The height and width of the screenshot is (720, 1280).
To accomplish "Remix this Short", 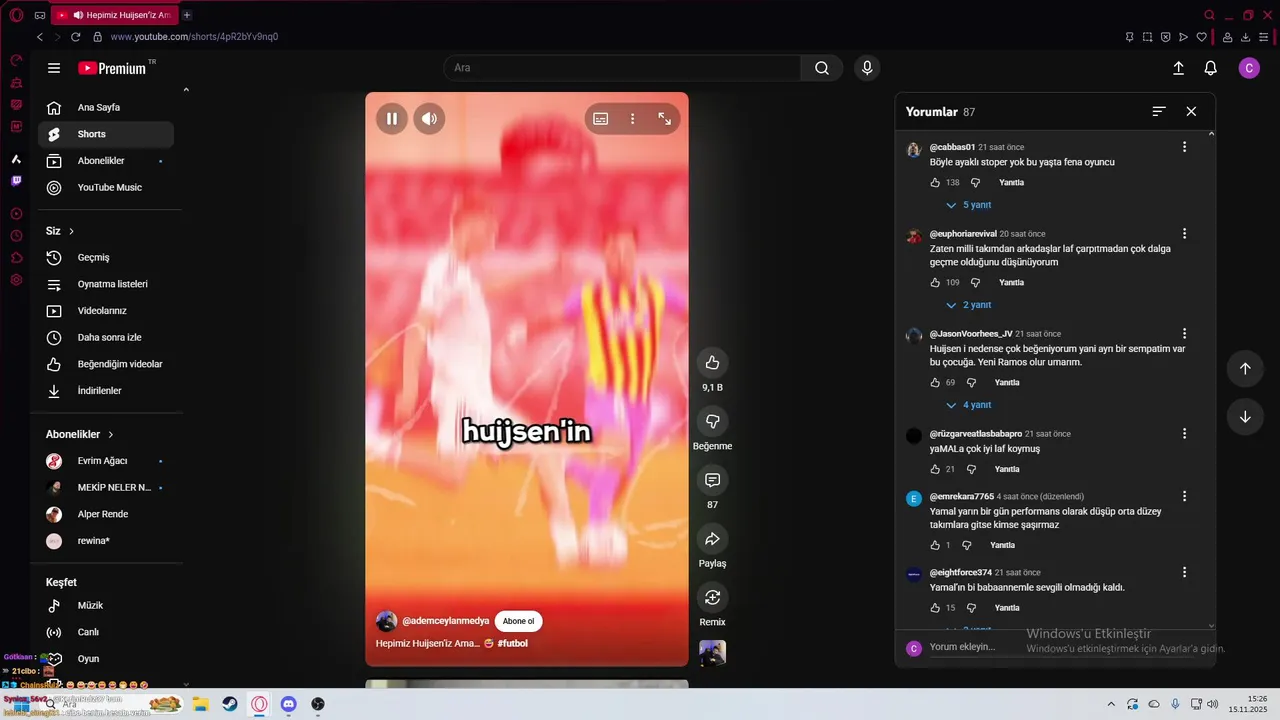I will [712, 597].
